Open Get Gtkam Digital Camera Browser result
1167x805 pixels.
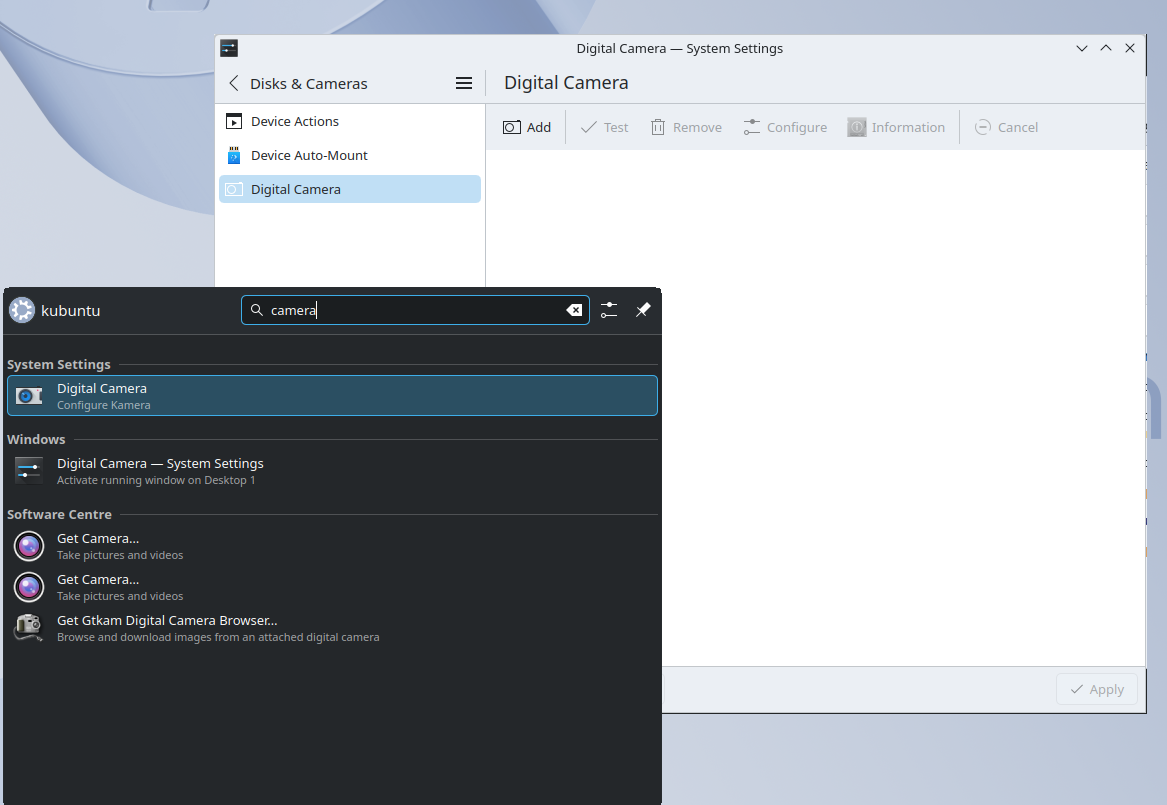click(x=332, y=628)
